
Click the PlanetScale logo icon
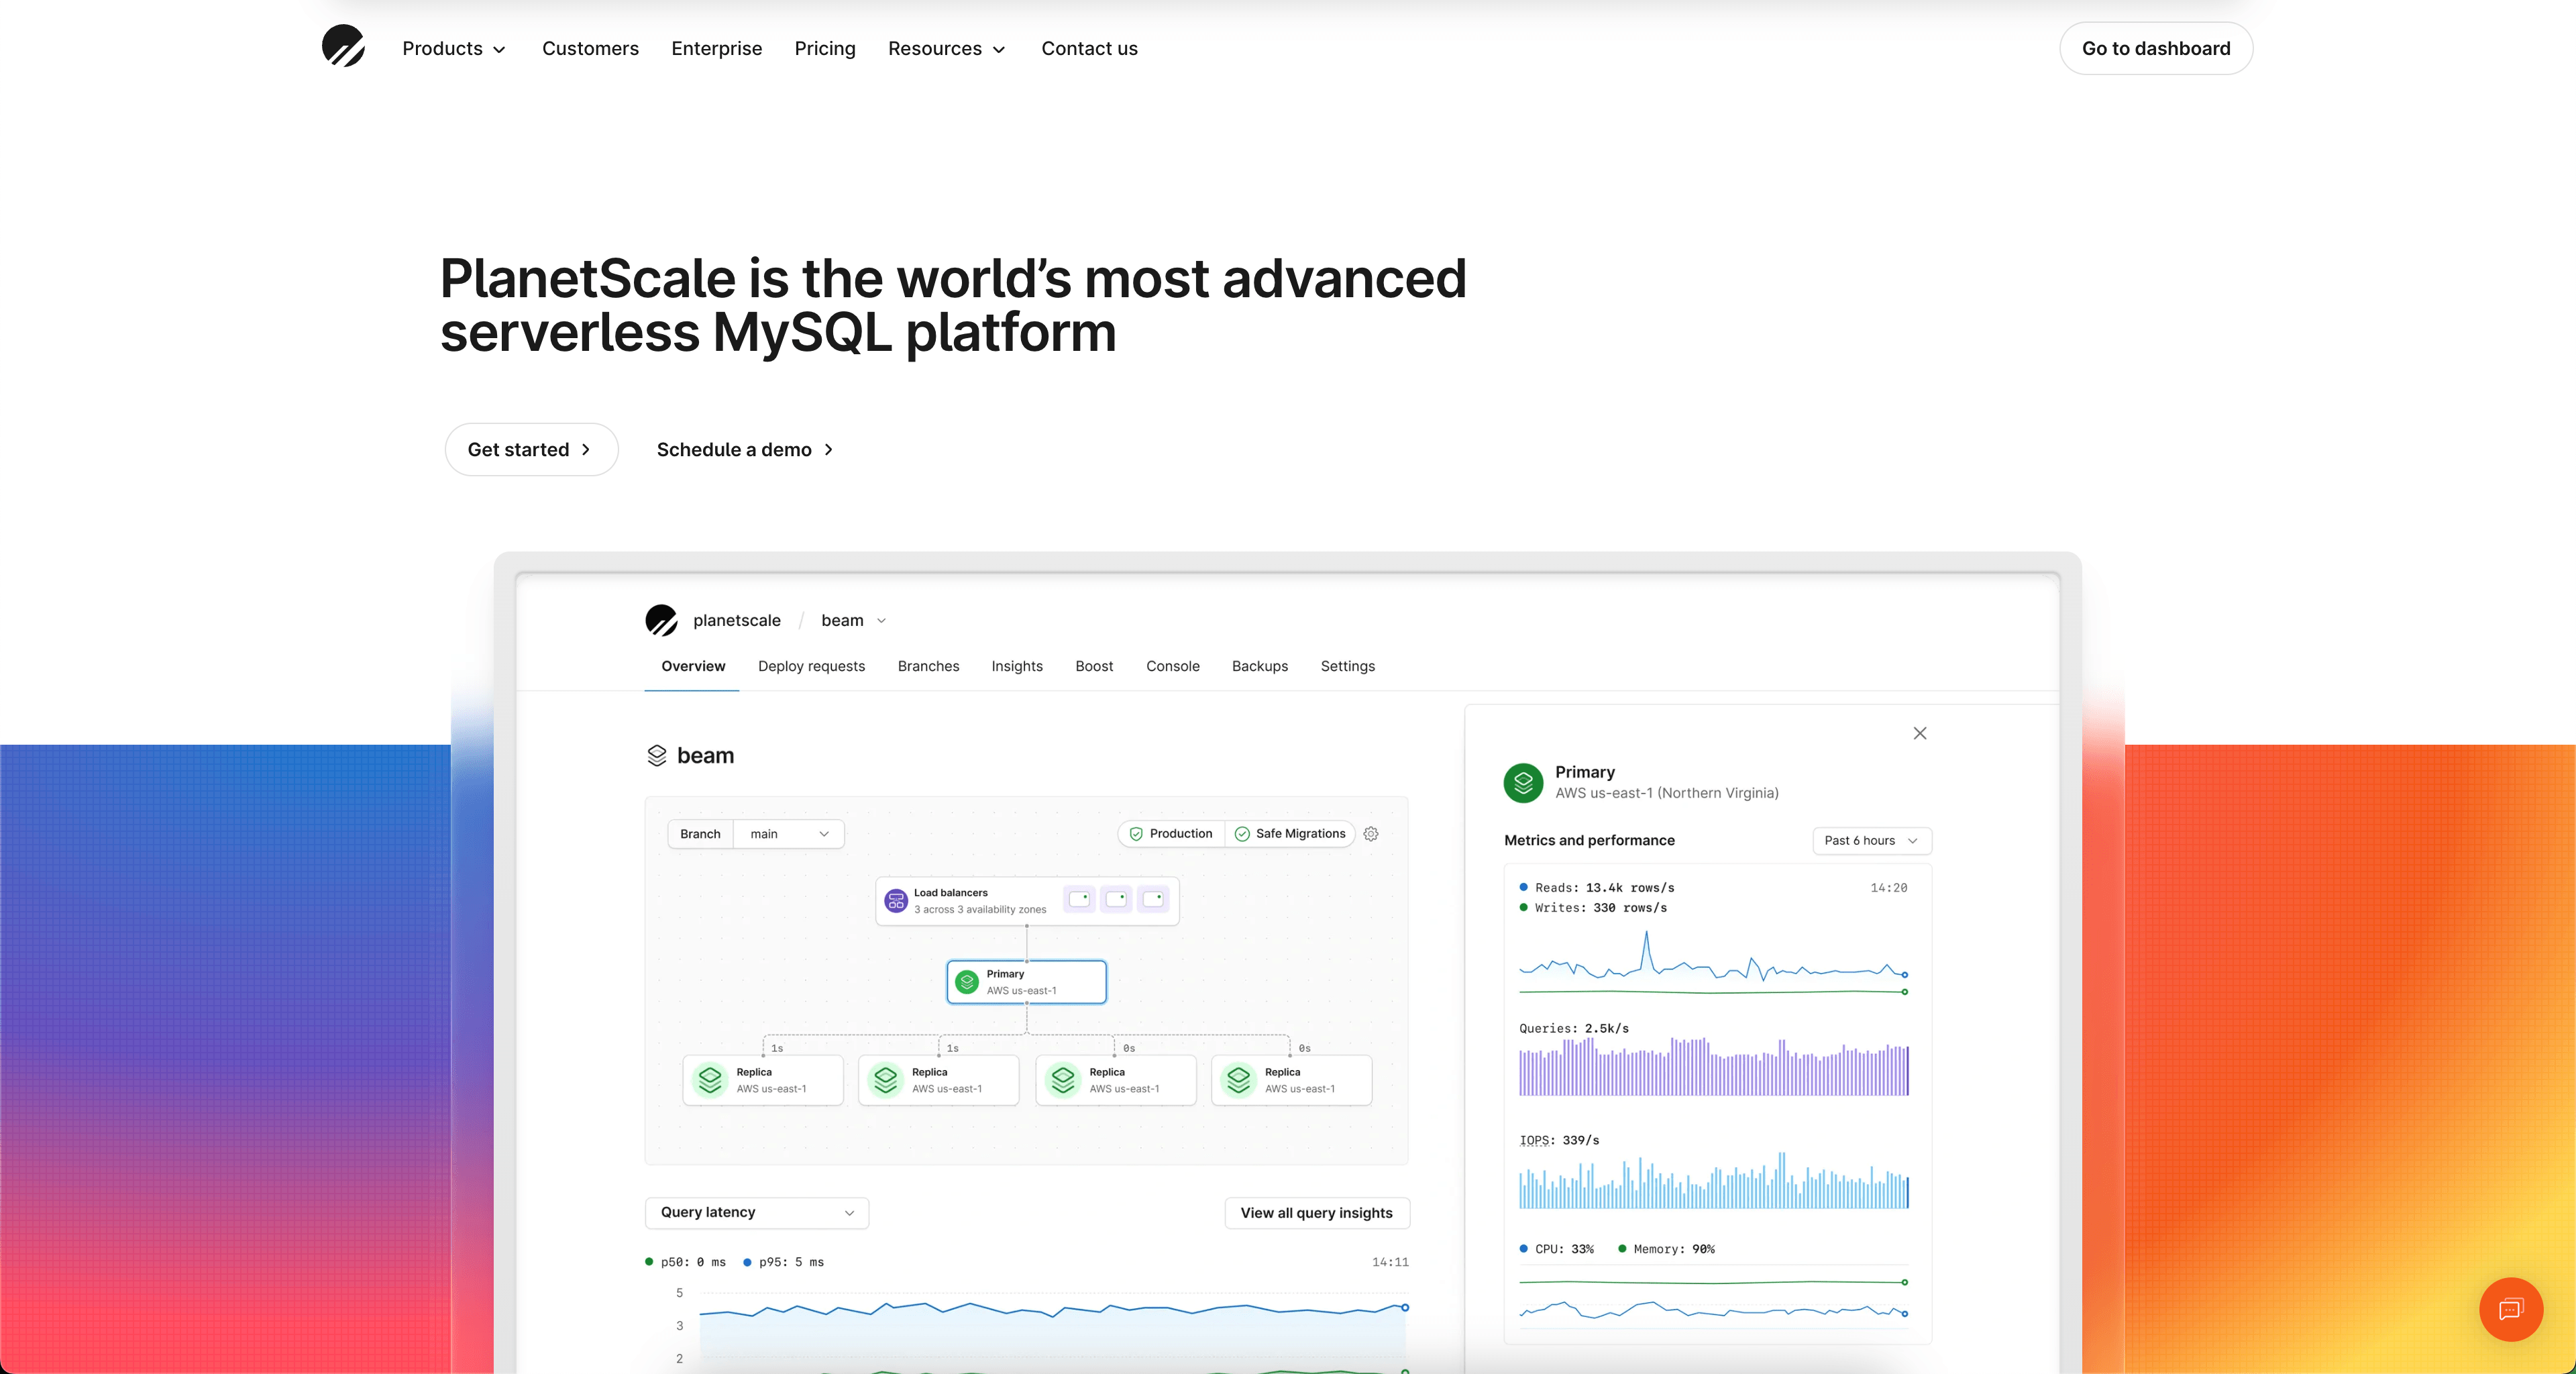(341, 48)
